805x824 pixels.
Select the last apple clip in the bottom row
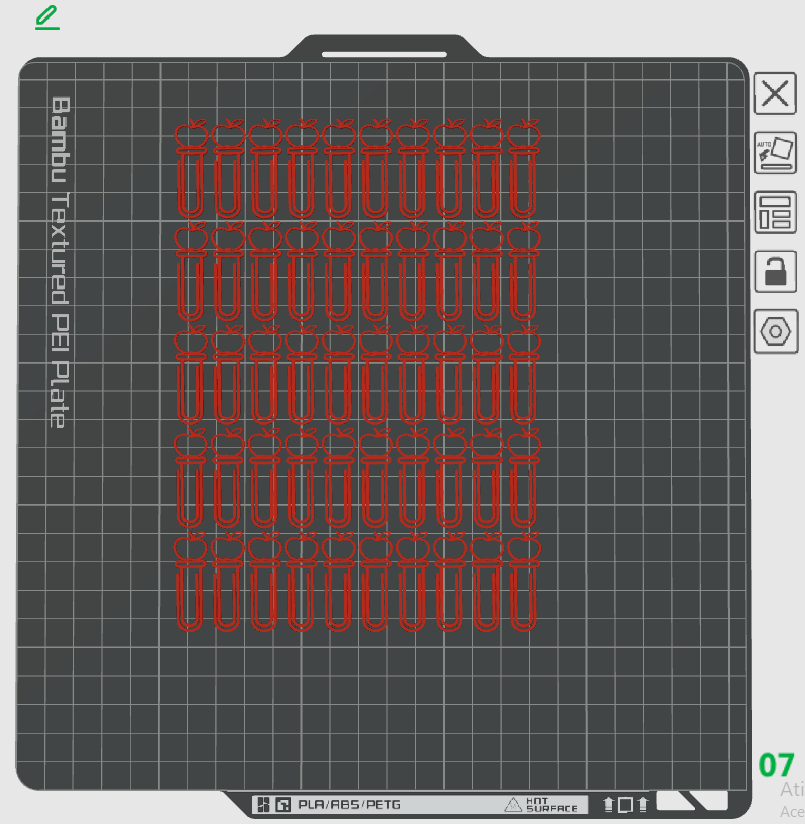coord(523,581)
